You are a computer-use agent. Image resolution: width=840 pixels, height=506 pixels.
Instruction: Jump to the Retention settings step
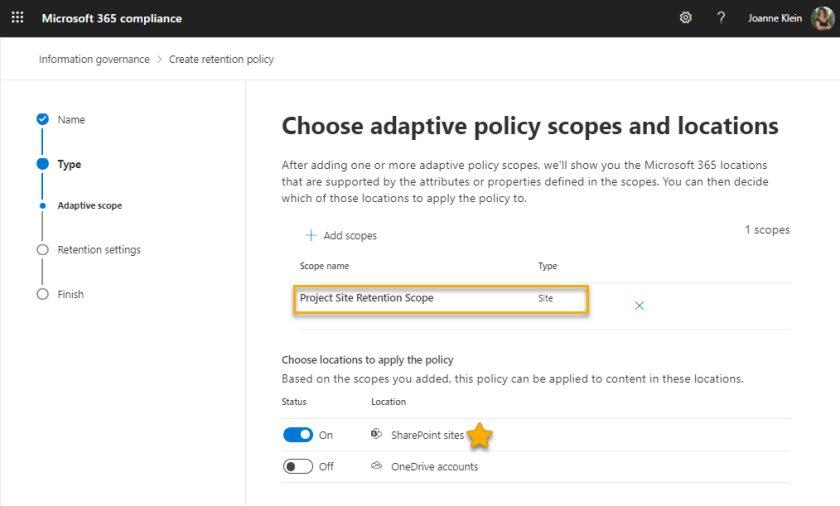tap(99, 250)
